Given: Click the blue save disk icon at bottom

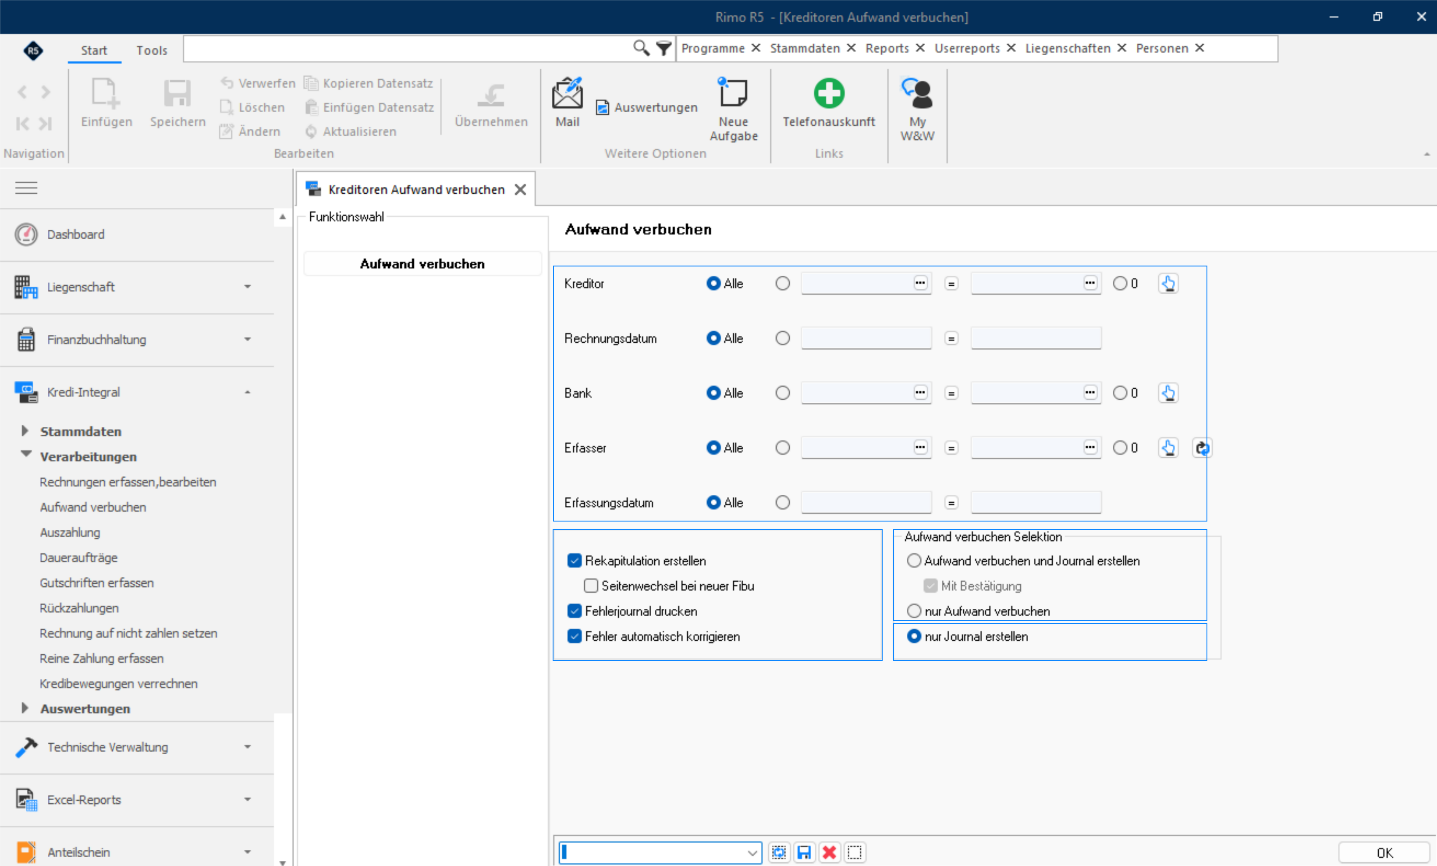Looking at the screenshot, I should point(804,852).
